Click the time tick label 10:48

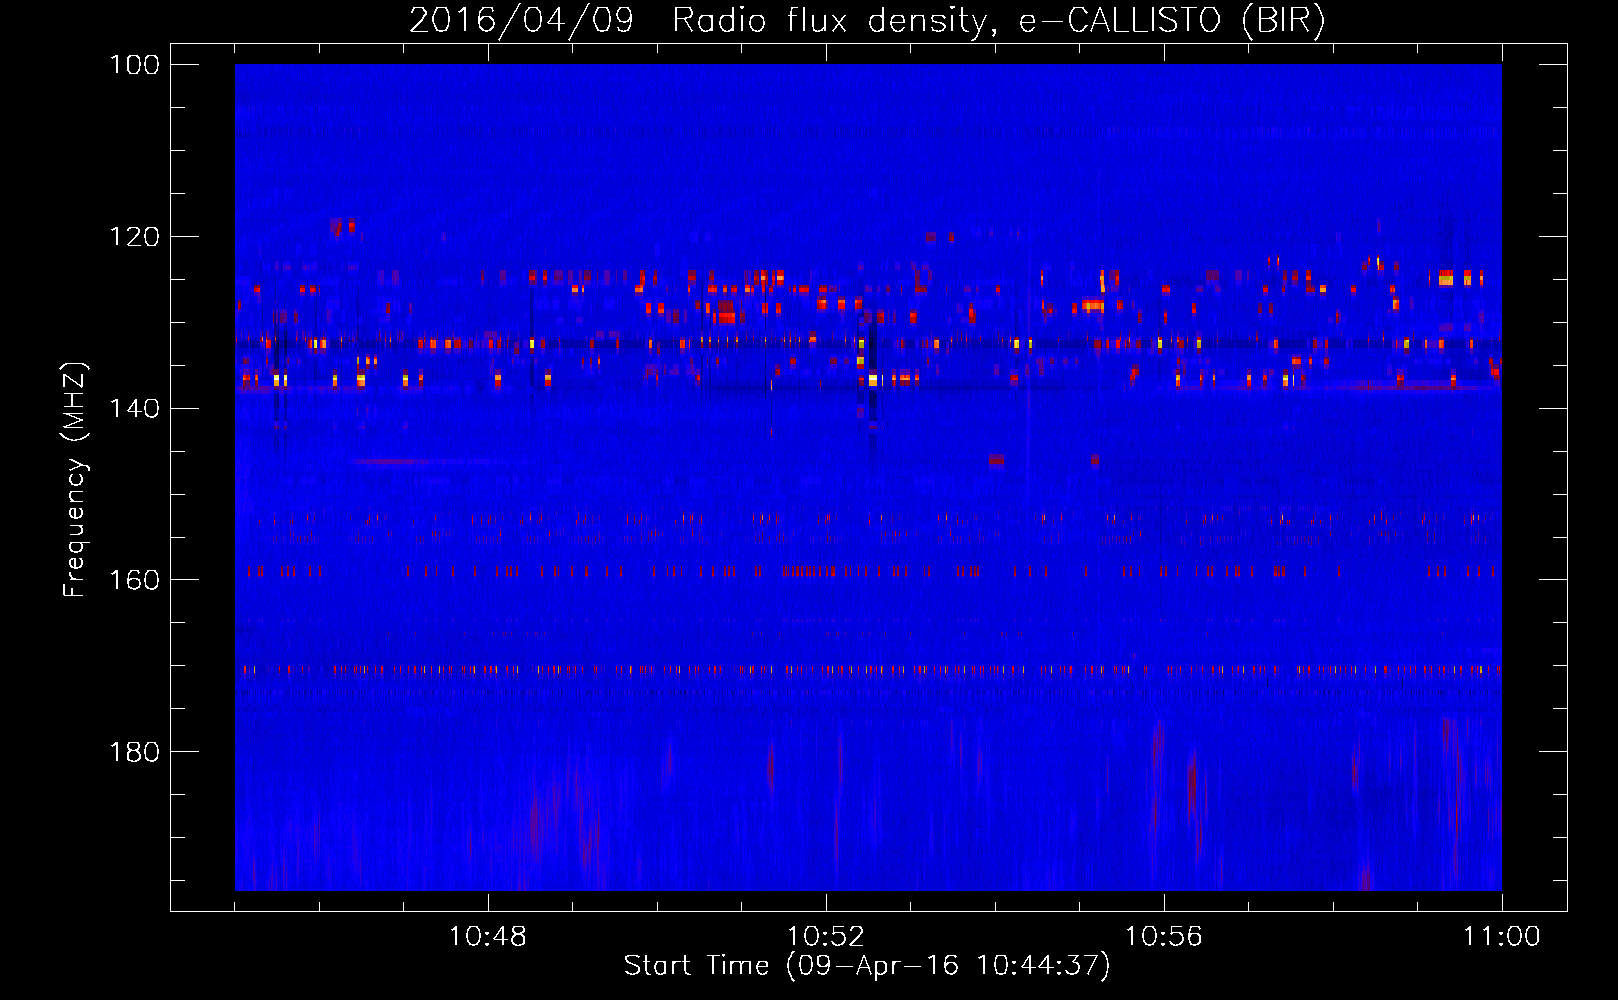point(488,937)
